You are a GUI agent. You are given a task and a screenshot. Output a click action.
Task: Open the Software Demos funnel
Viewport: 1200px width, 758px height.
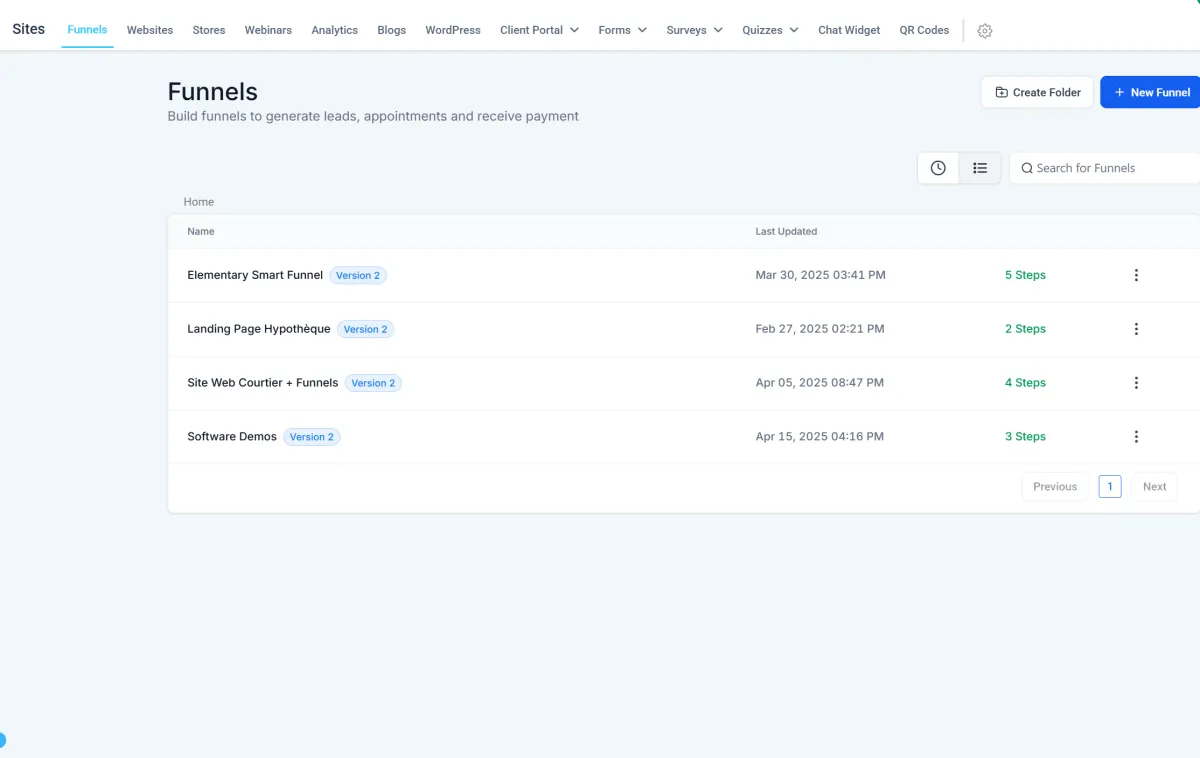[x=232, y=437]
